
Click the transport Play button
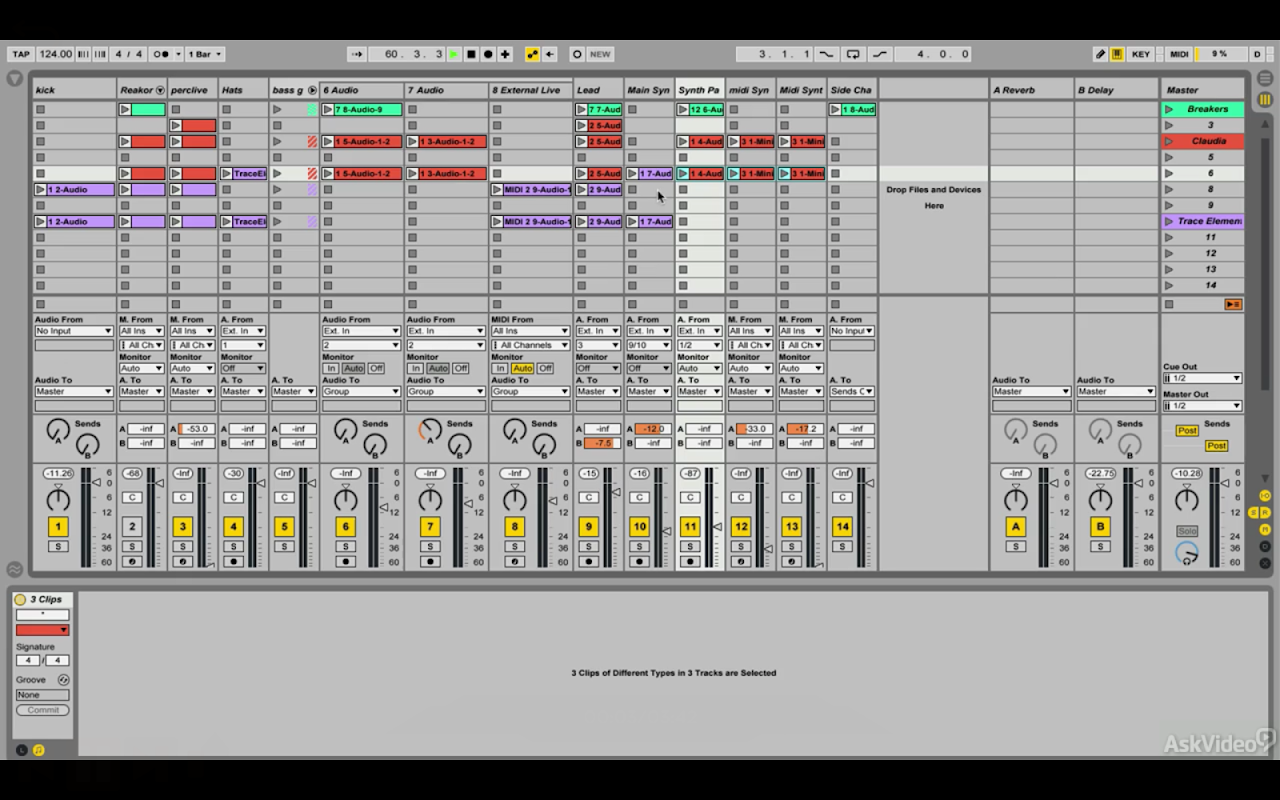point(454,54)
